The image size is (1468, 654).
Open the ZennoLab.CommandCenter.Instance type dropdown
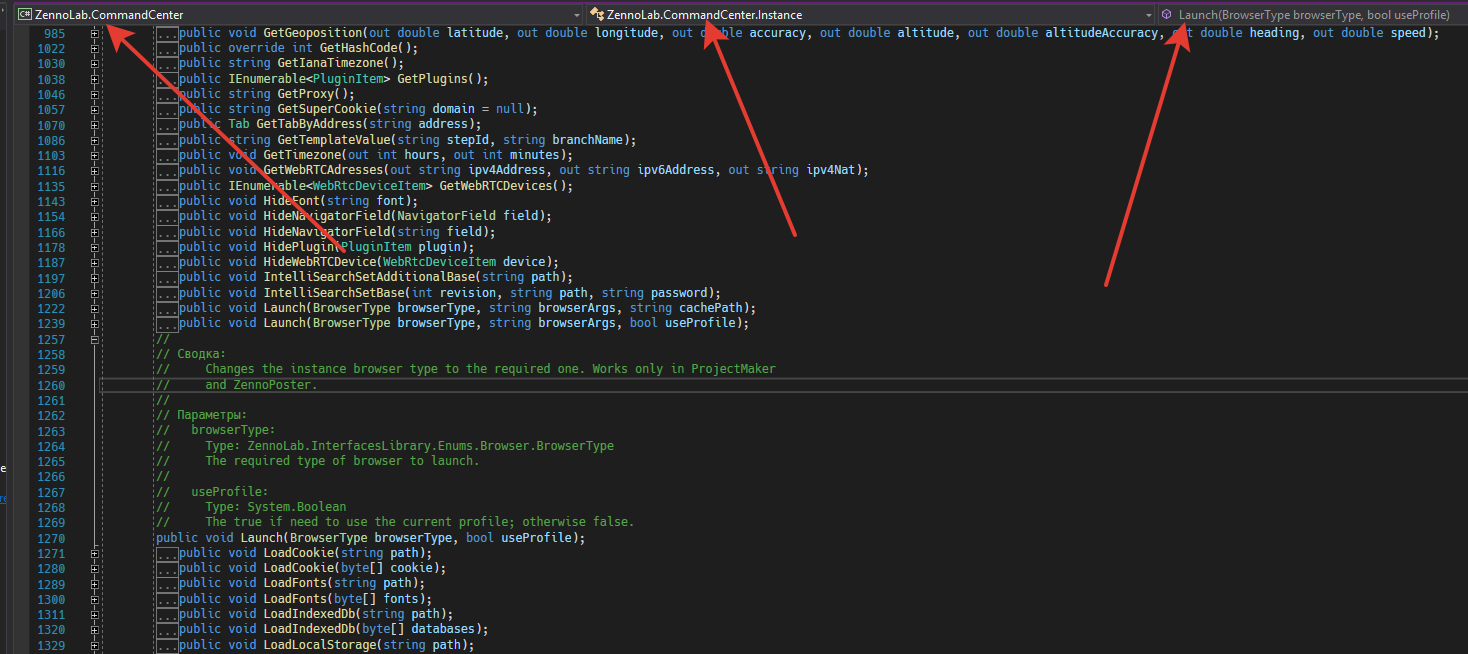[871, 15]
